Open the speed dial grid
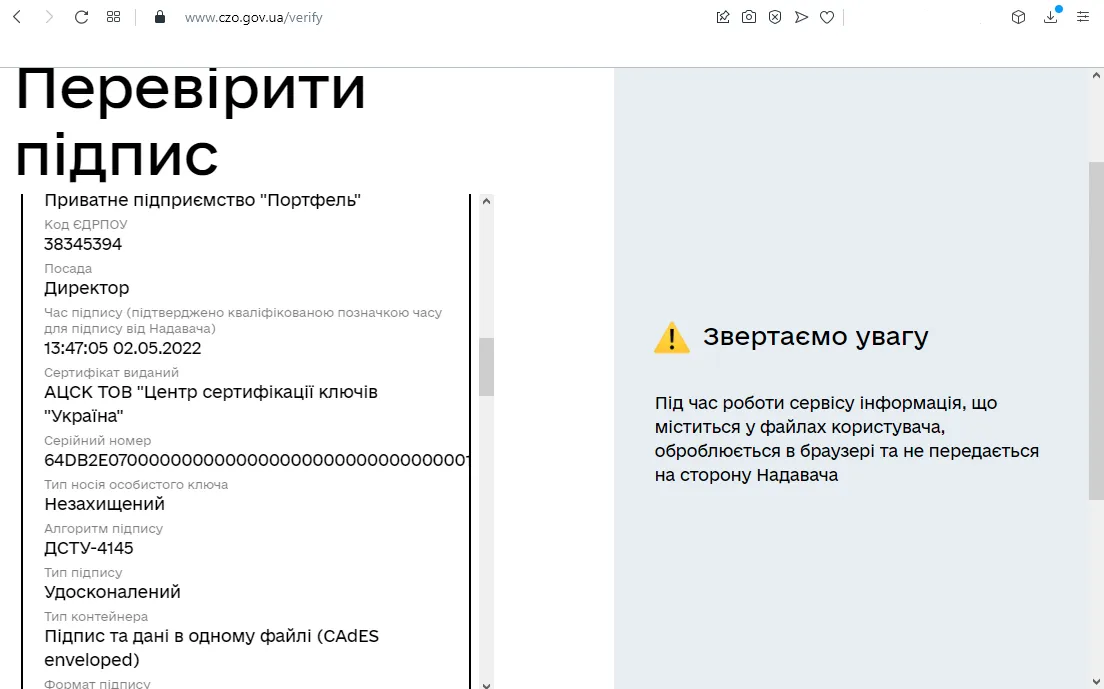The height and width of the screenshot is (689, 1104). click(x=113, y=17)
